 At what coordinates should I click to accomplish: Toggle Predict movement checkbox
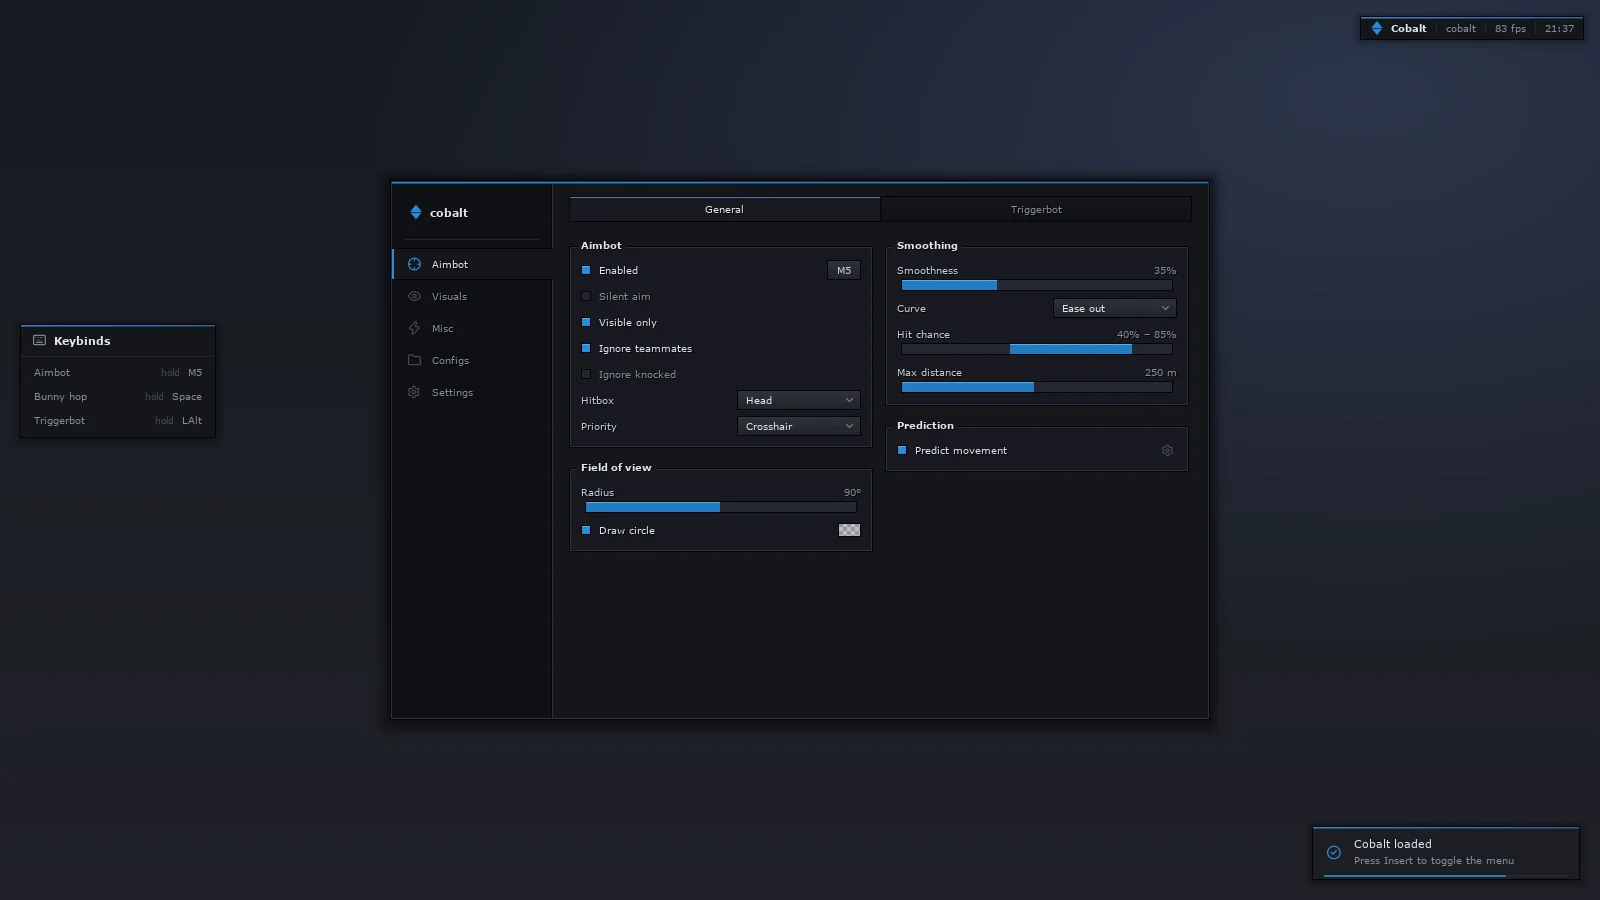[902, 450]
